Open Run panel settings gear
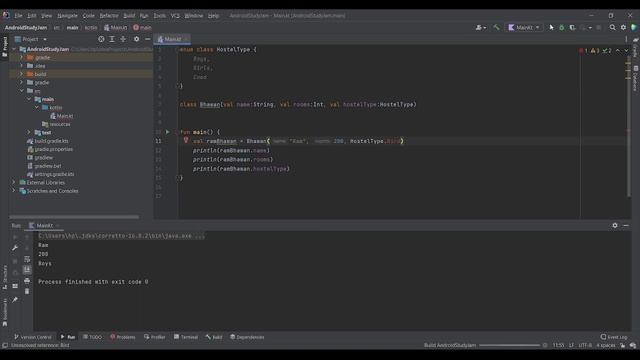The image size is (640, 360). [615, 225]
